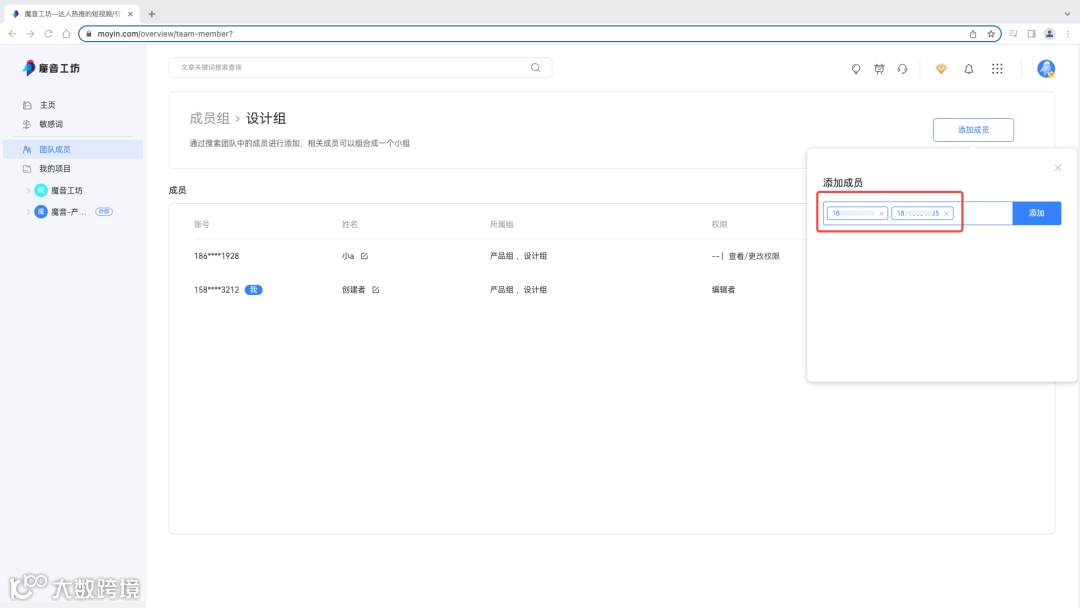The width and height of the screenshot is (1080, 608).
Task: Open the customer service headset icon
Action: pyautogui.click(x=902, y=69)
